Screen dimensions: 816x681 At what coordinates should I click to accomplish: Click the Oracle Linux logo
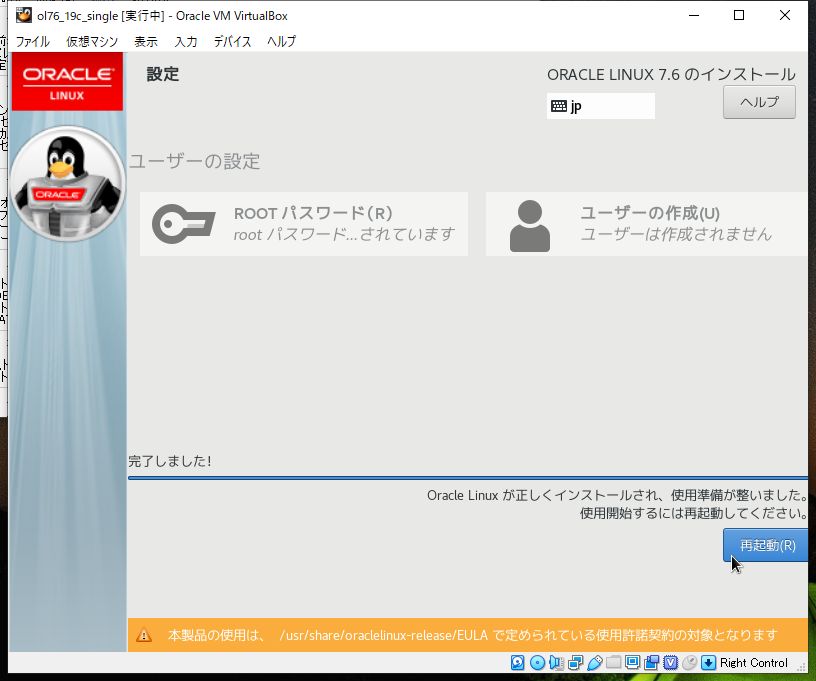(67, 82)
